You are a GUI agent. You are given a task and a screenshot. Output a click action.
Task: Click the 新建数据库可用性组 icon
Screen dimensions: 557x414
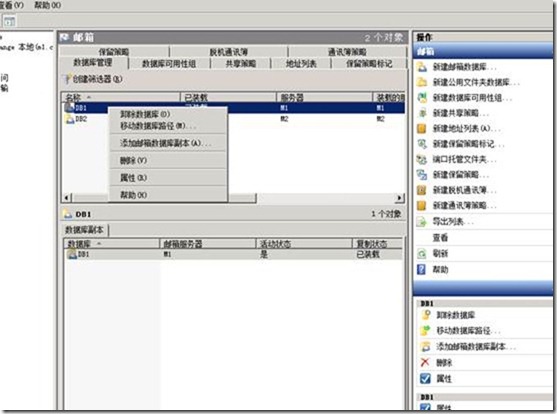point(422,98)
